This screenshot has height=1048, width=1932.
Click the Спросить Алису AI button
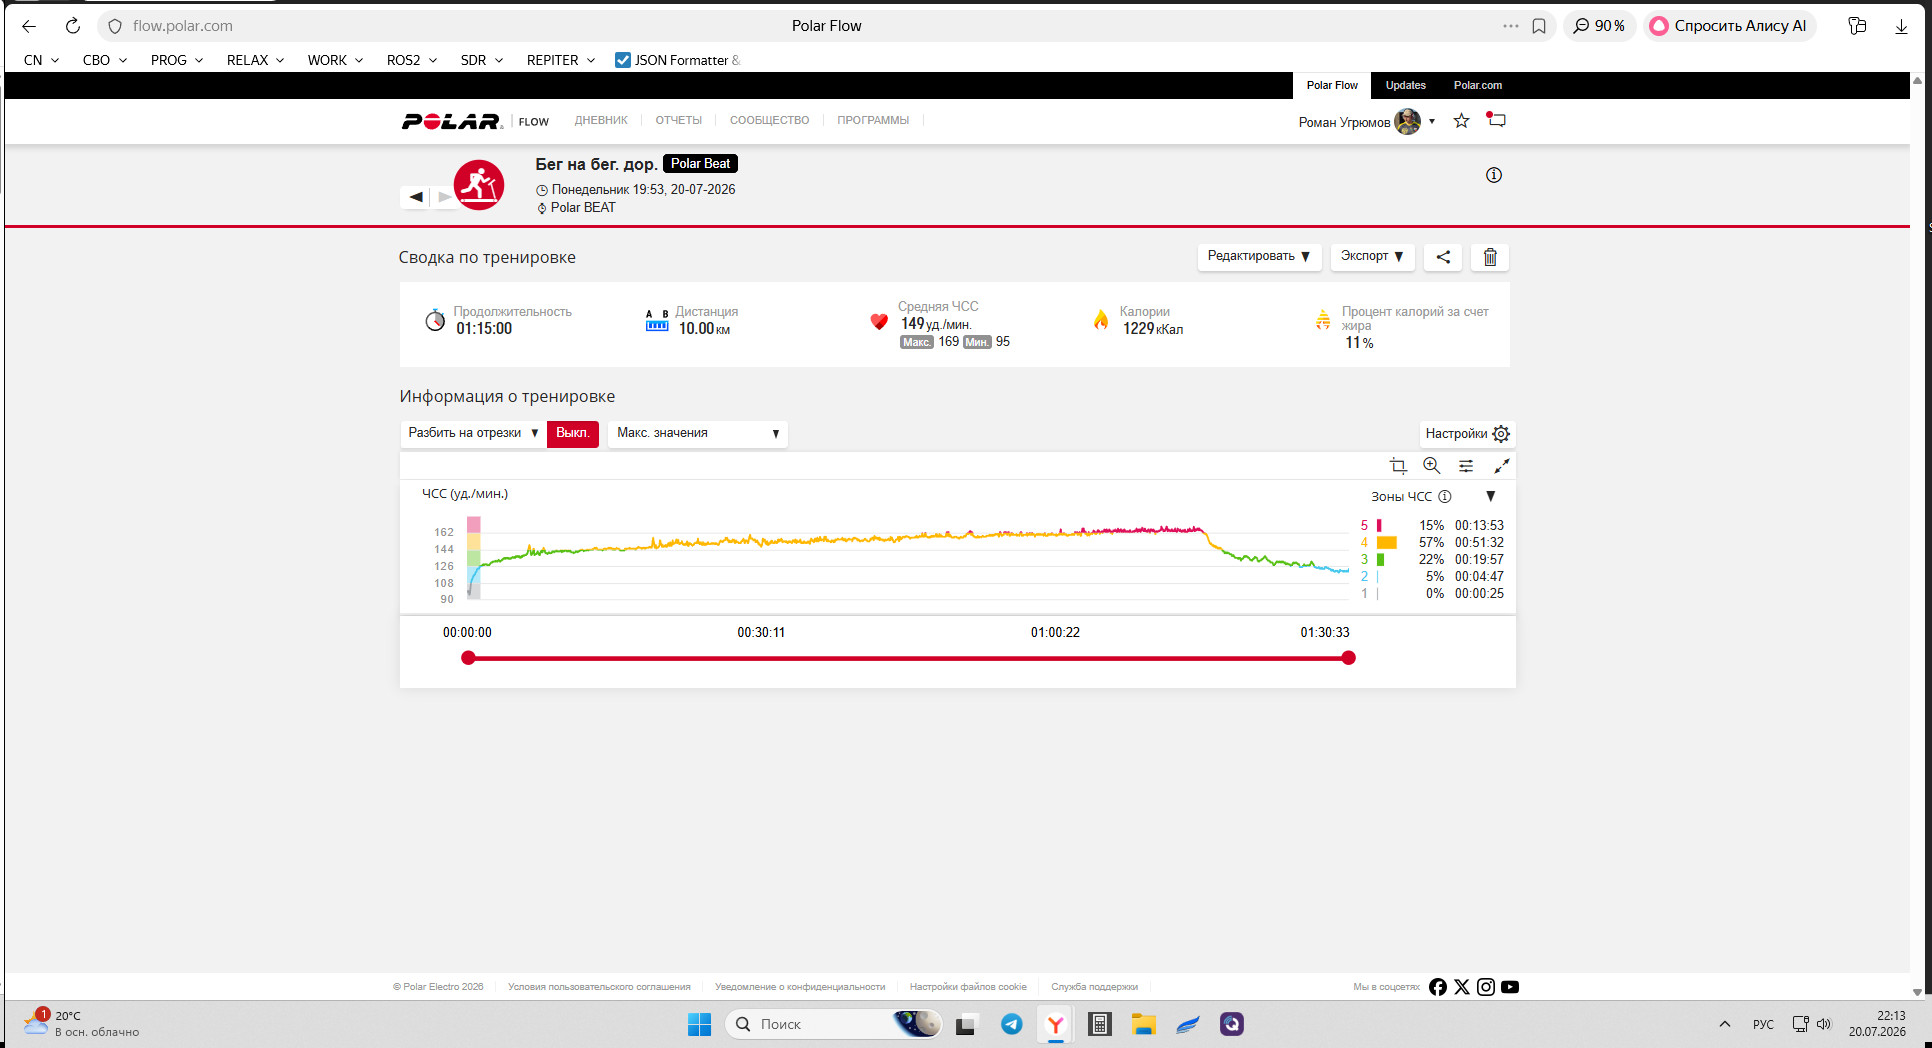pyautogui.click(x=1729, y=26)
